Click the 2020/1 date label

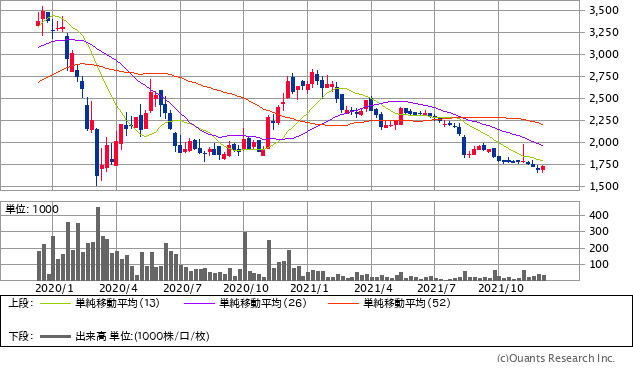[54, 288]
